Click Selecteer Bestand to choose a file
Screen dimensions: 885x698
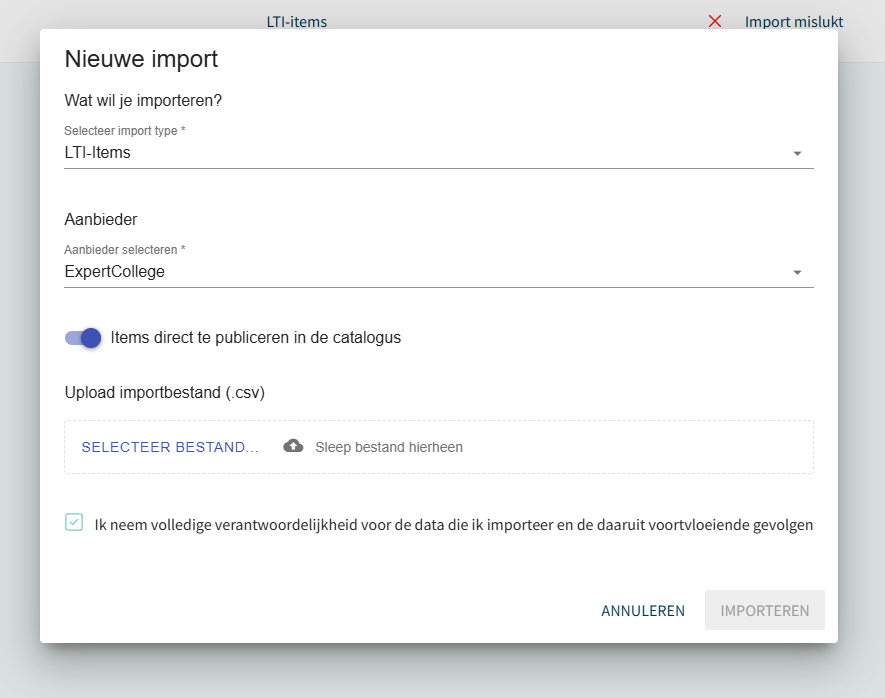coord(170,447)
